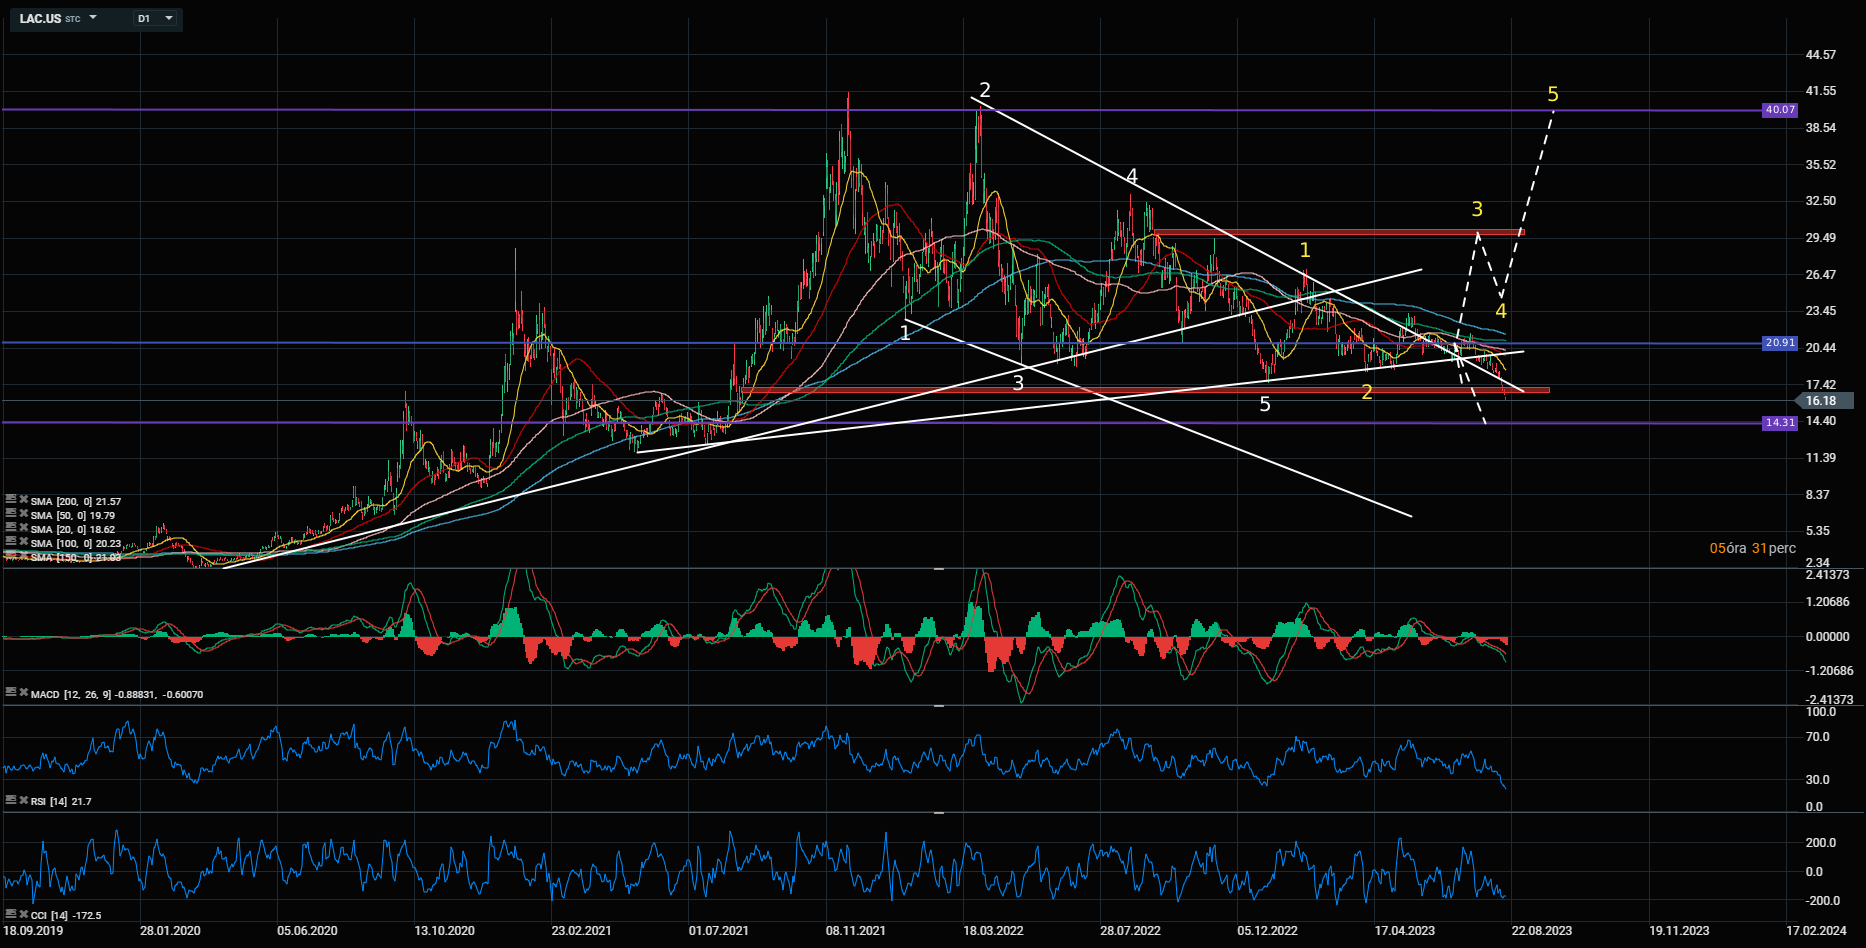Click the 13.10.2020 date on time axis
The image size is (1866, 948).
(444, 931)
